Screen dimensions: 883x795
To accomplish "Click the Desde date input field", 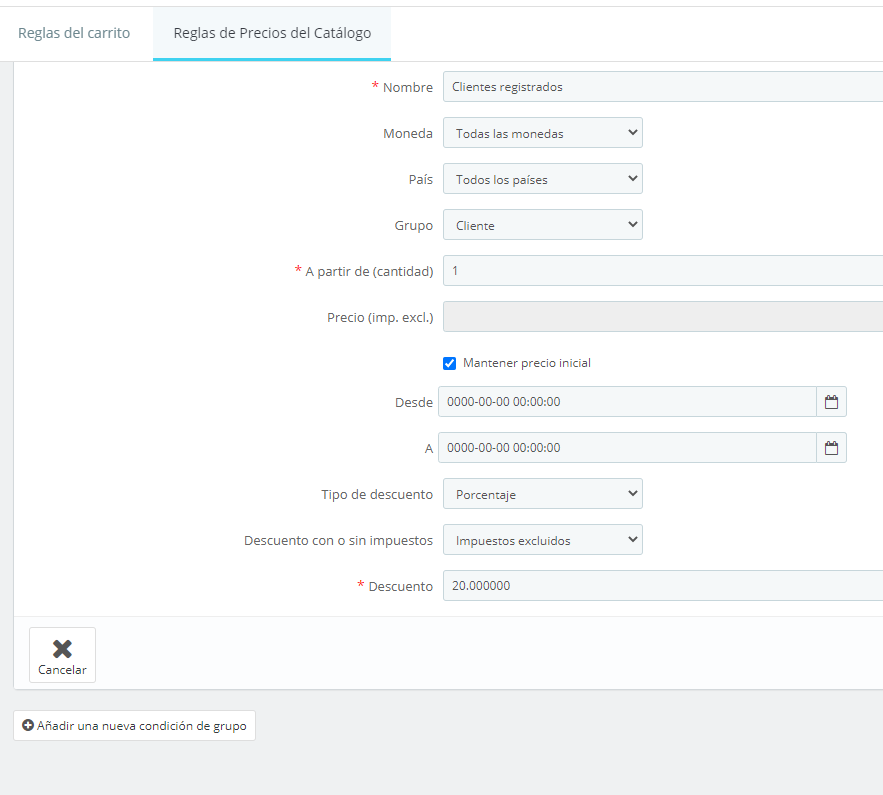I will click(x=627, y=402).
